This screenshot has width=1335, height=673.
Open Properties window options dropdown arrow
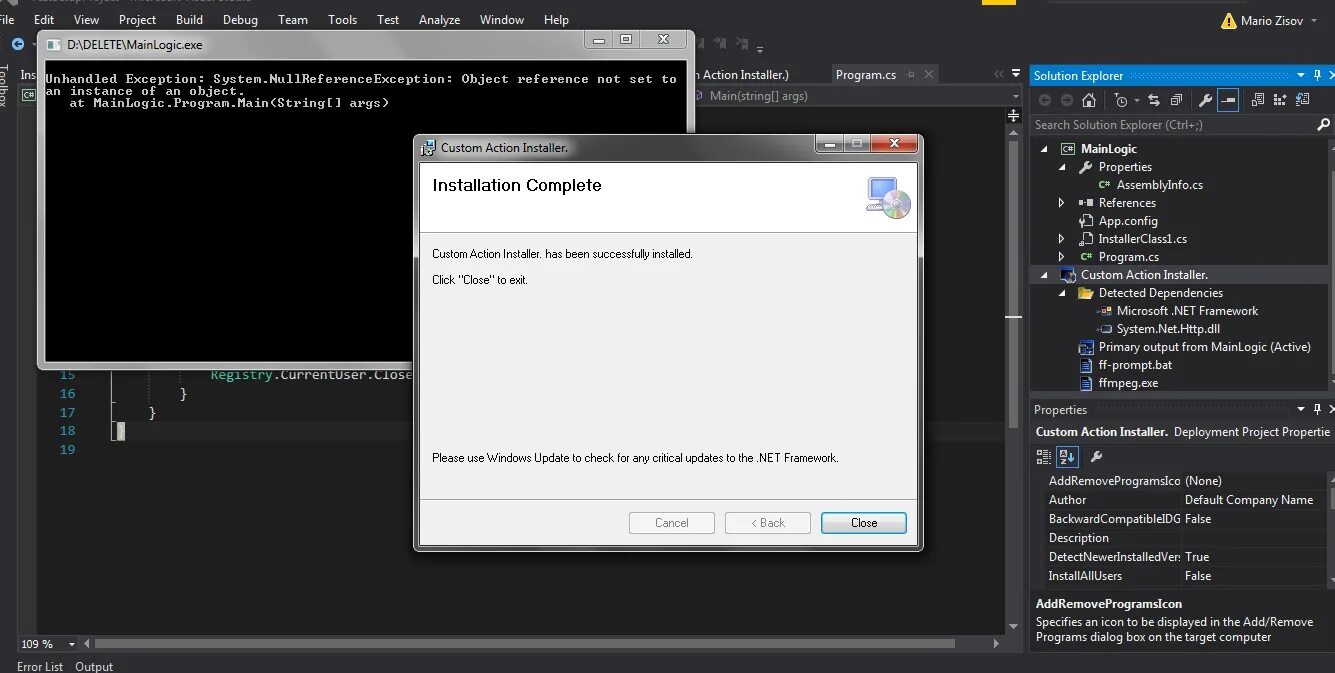[x=1302, y=409]
